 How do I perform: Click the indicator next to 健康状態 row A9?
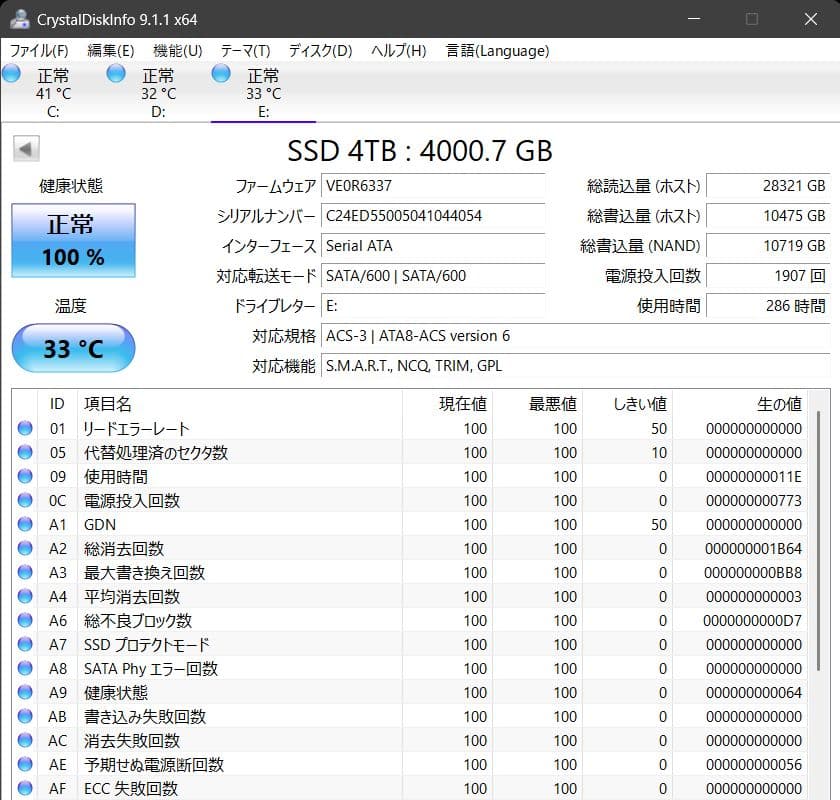(24, 692)
